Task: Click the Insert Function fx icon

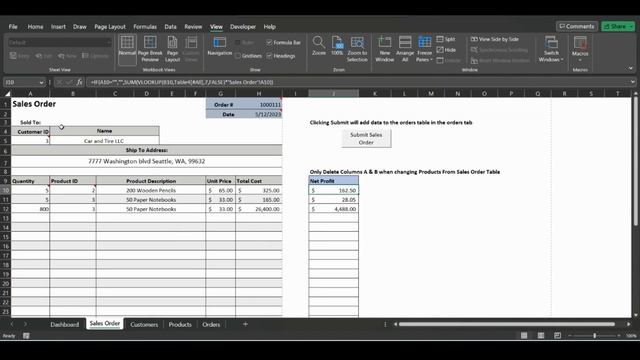Action: (x=80, y=82)
